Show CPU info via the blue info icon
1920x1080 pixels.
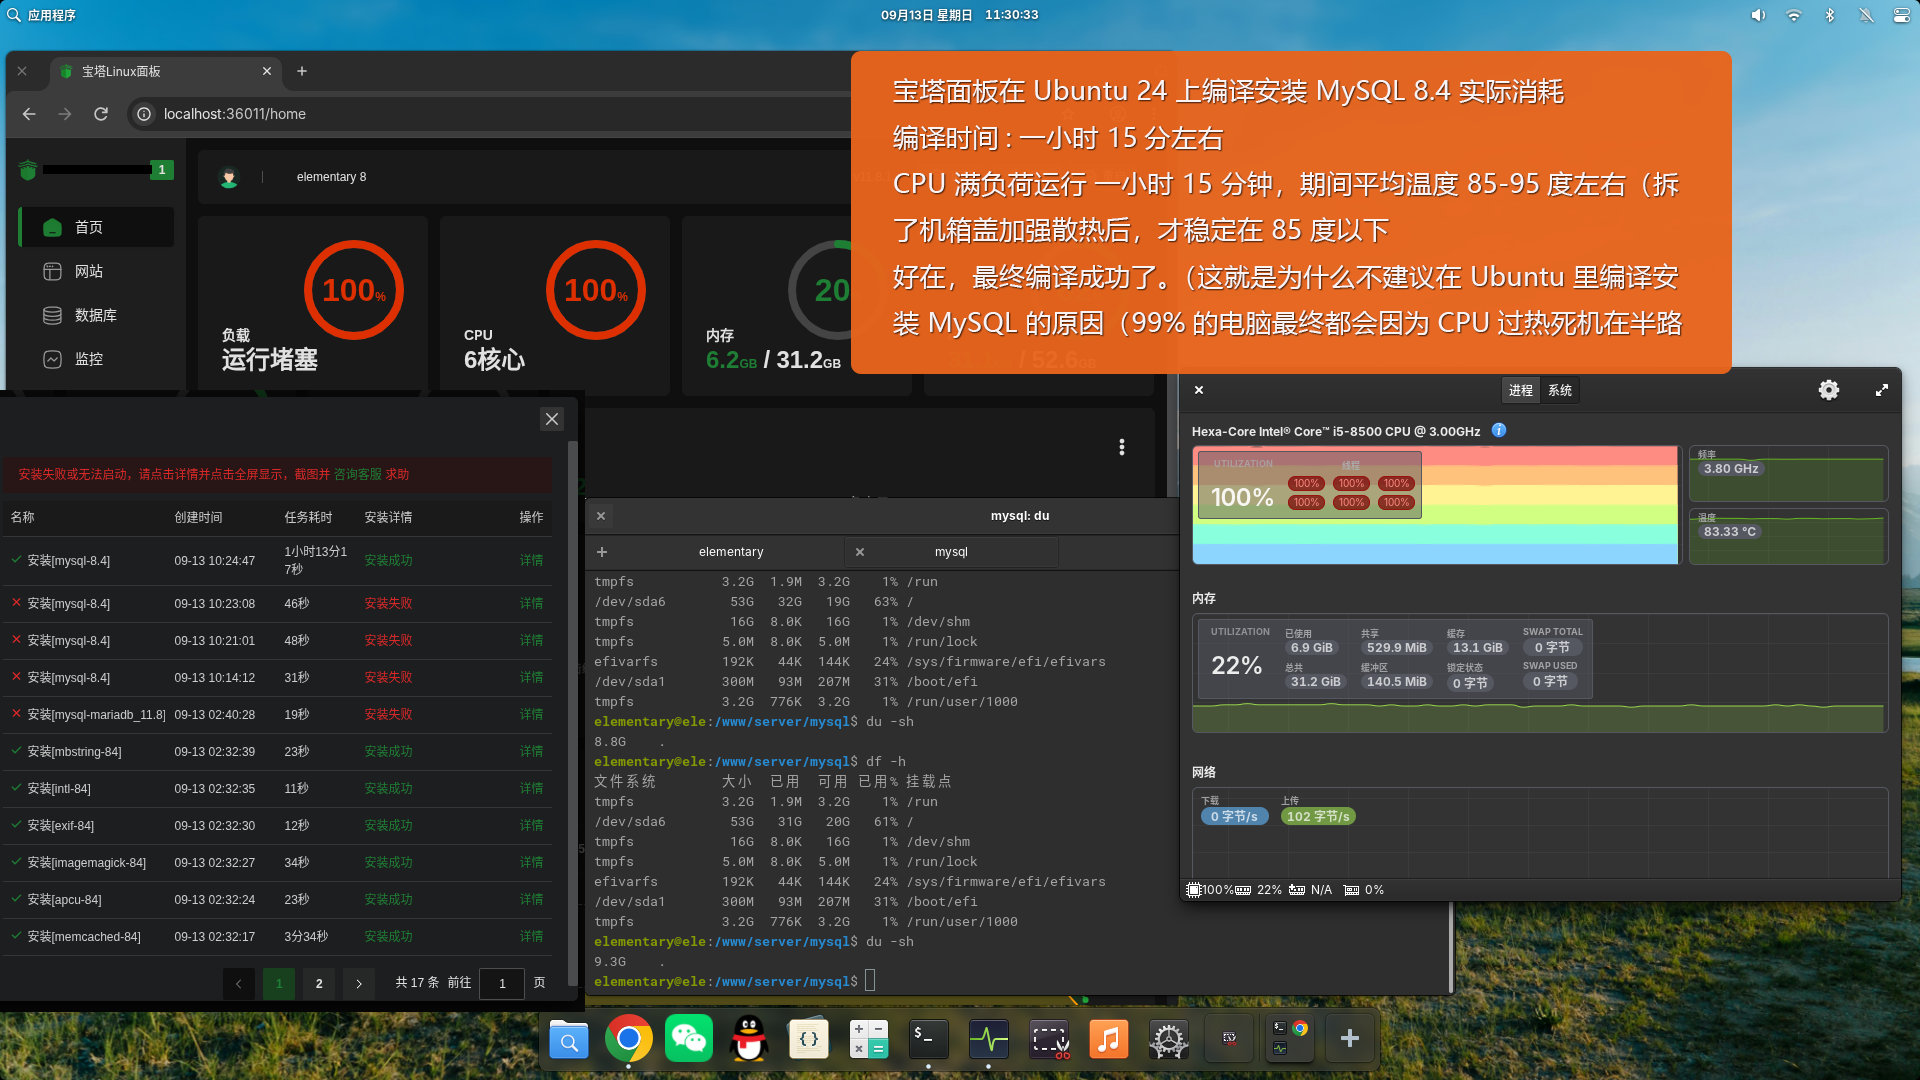(x=1499, y=430)
